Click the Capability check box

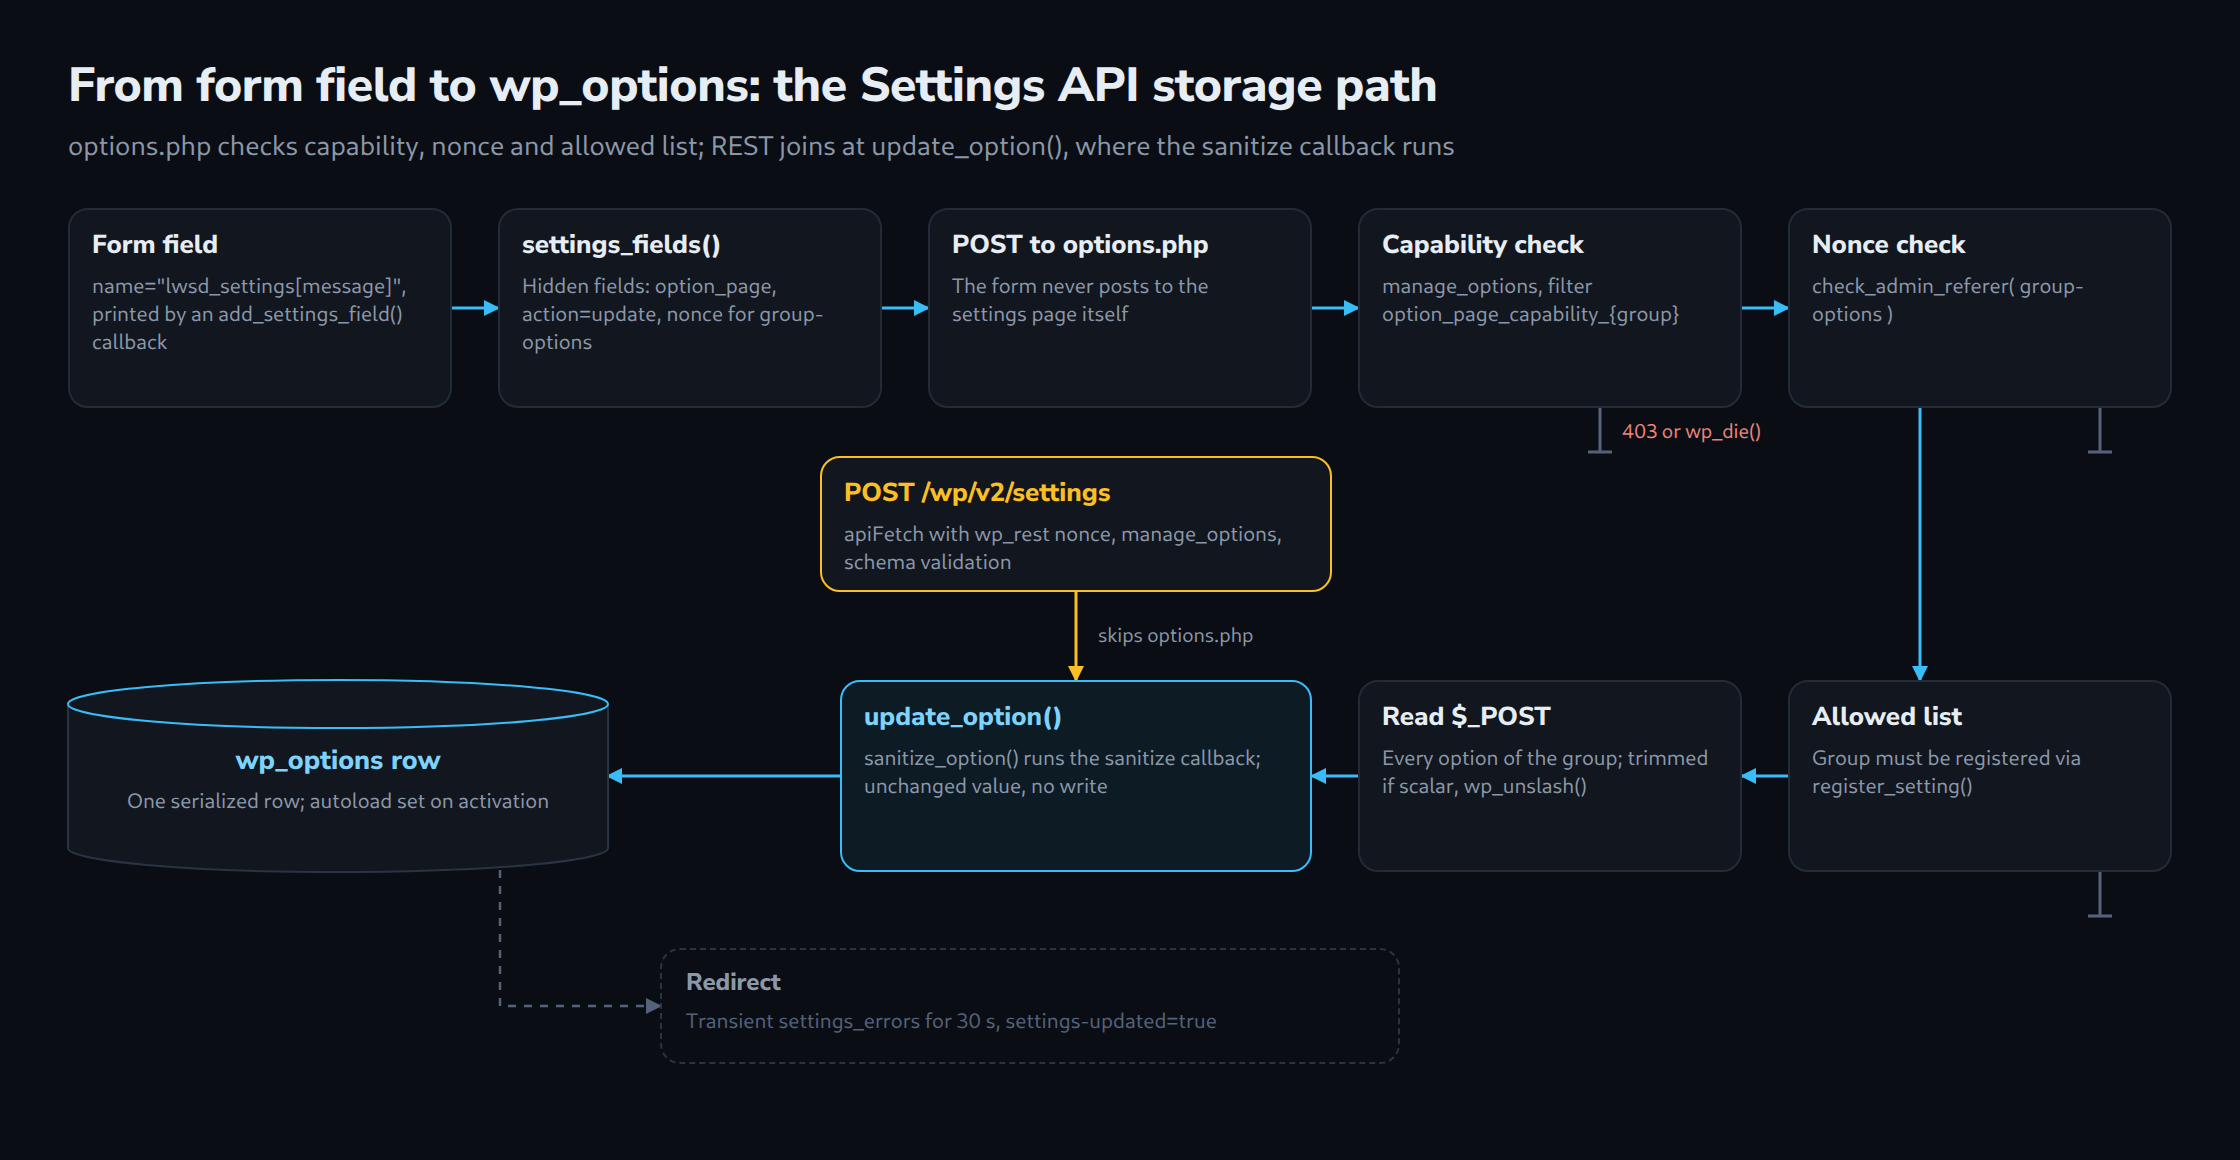point(1550,308)
